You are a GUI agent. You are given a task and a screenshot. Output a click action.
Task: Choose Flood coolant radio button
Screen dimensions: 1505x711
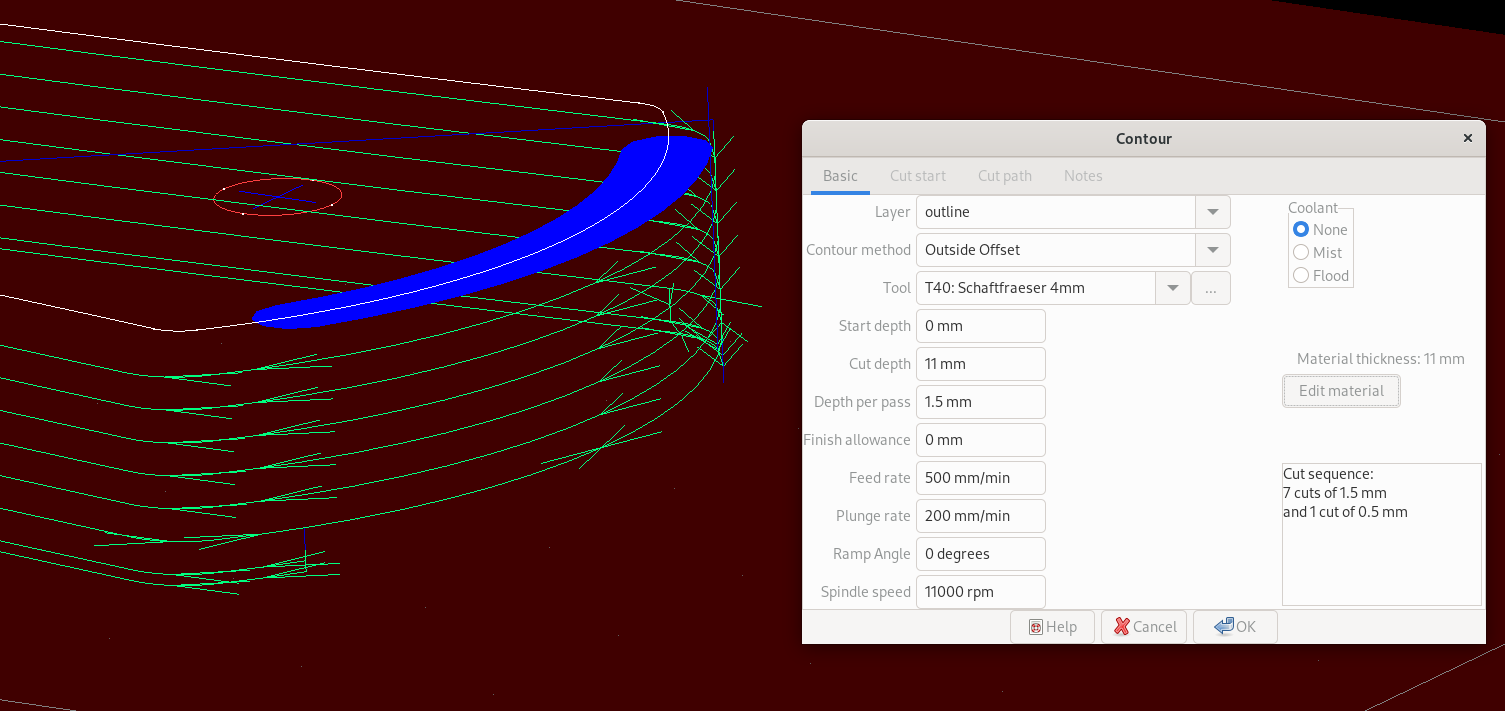click(x=1301, y=276)
